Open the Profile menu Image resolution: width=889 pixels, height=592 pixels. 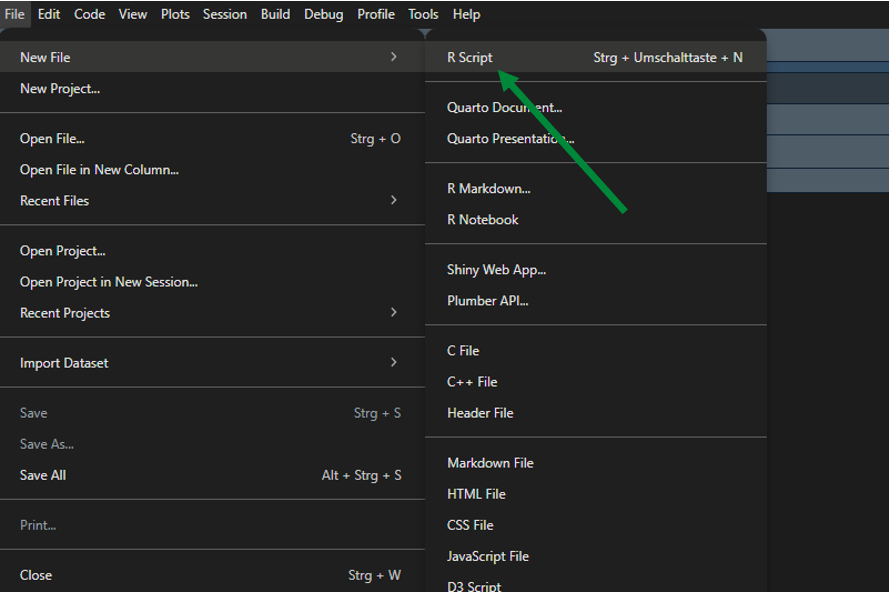(x=376, y=14)
